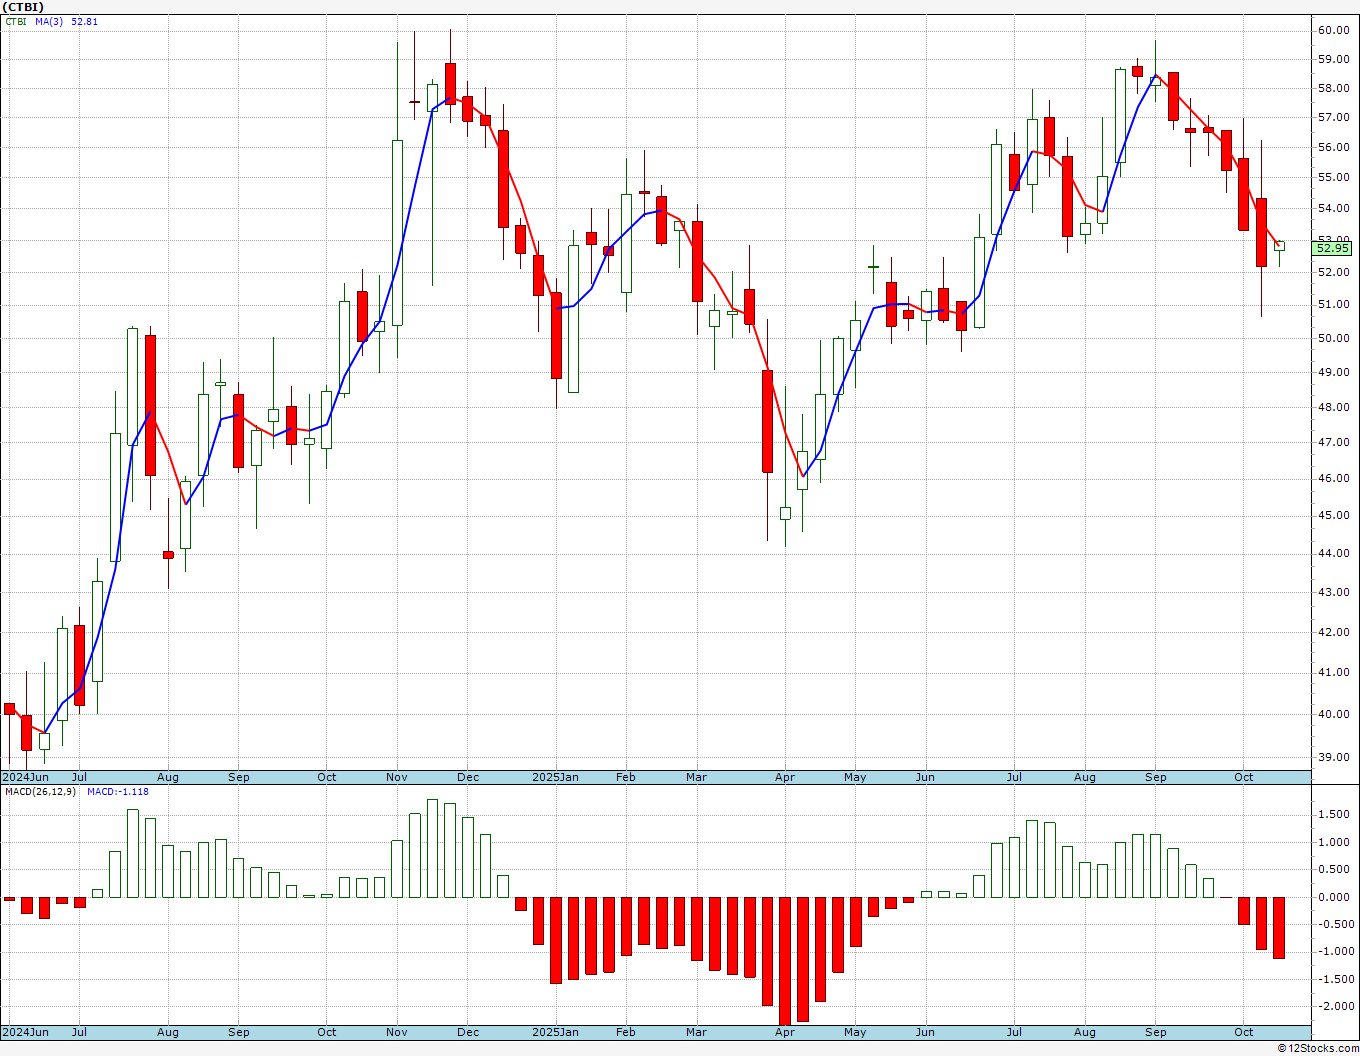Click 2024Jun on the price chart date axis
The image size is (1360, 1056).
(25, 777)
